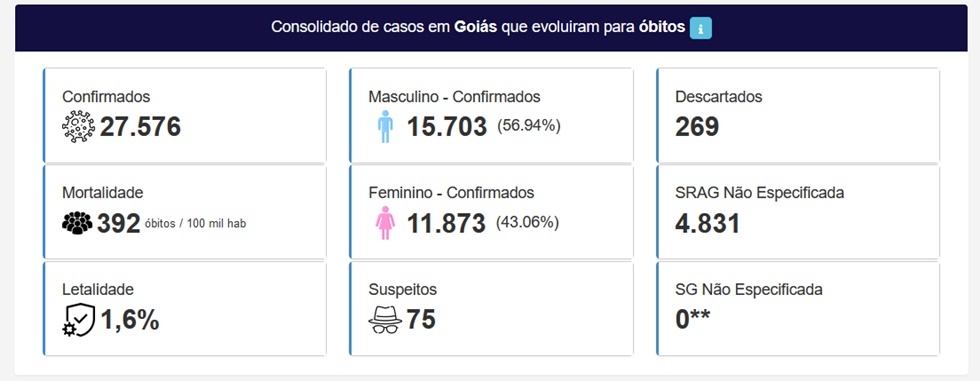Click the 11.873 female confirmed number

pos(446,224)
